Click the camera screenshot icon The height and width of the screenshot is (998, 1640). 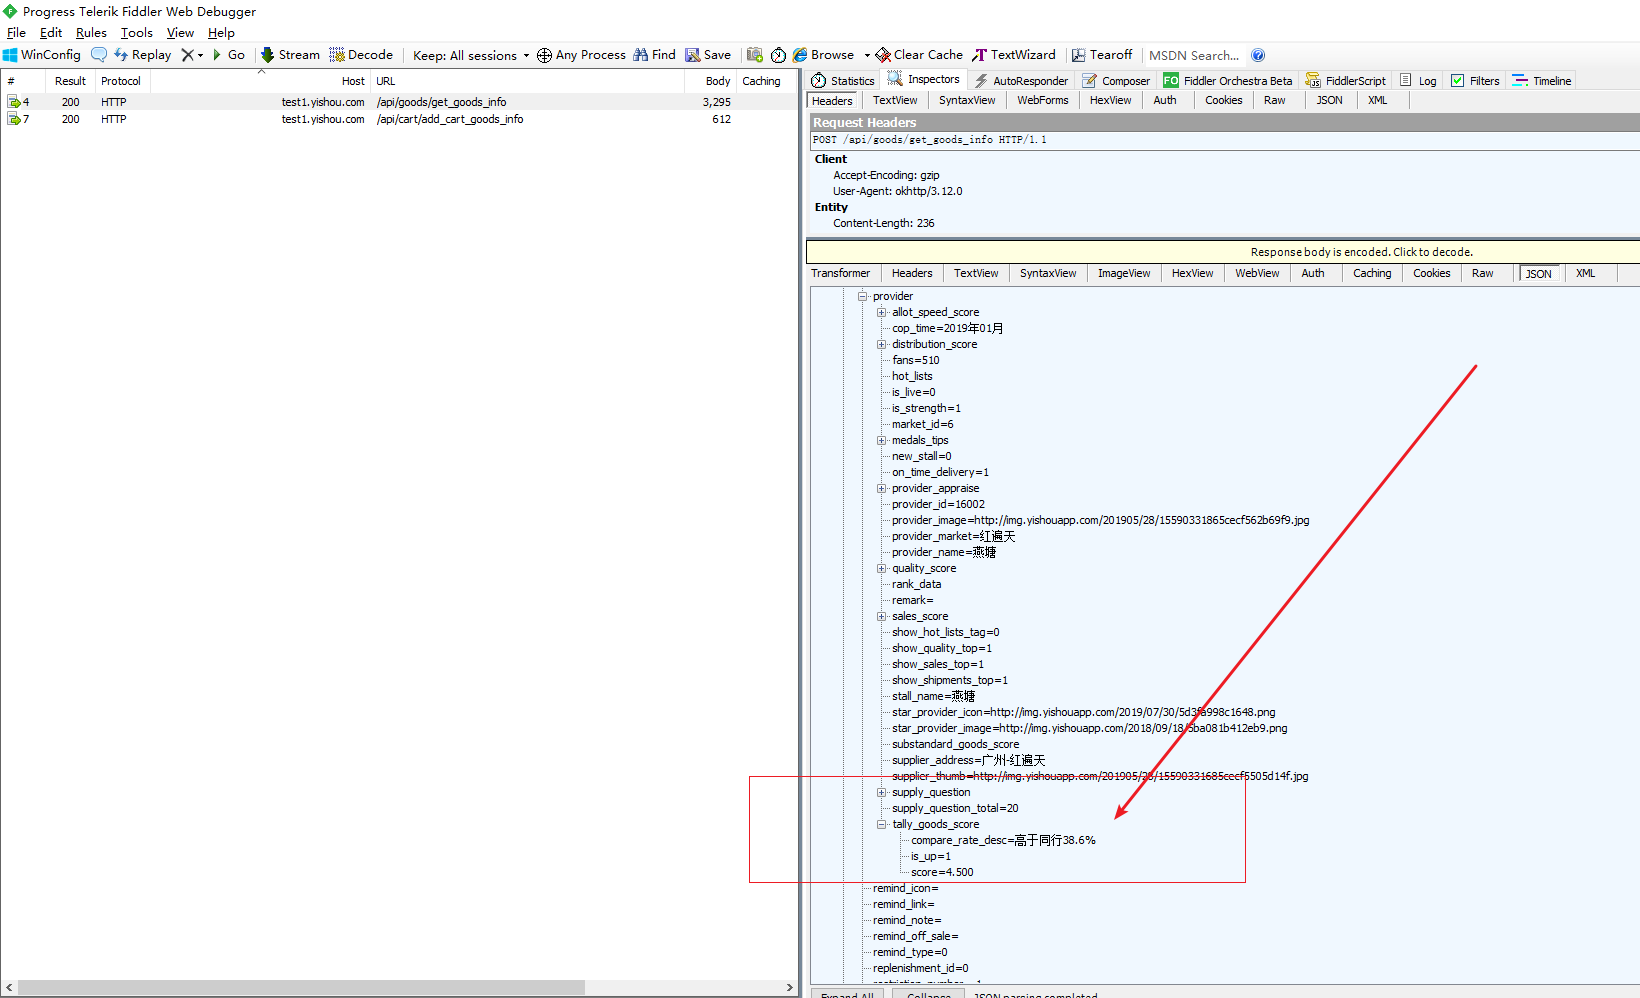tap(755, 55)
